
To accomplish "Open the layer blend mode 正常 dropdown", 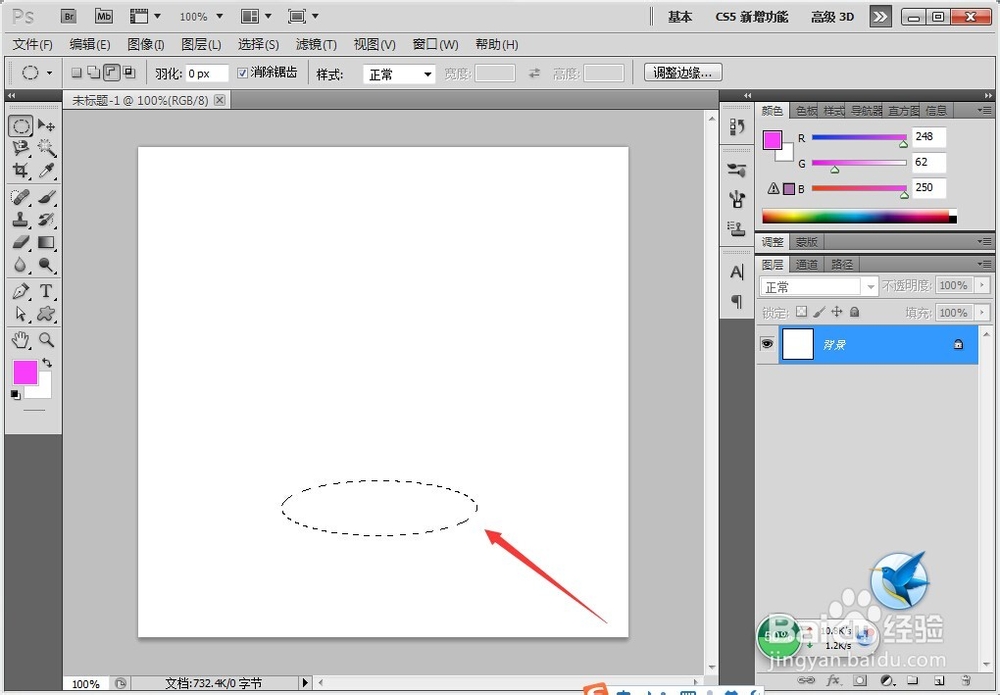I will tap(819, 287).
